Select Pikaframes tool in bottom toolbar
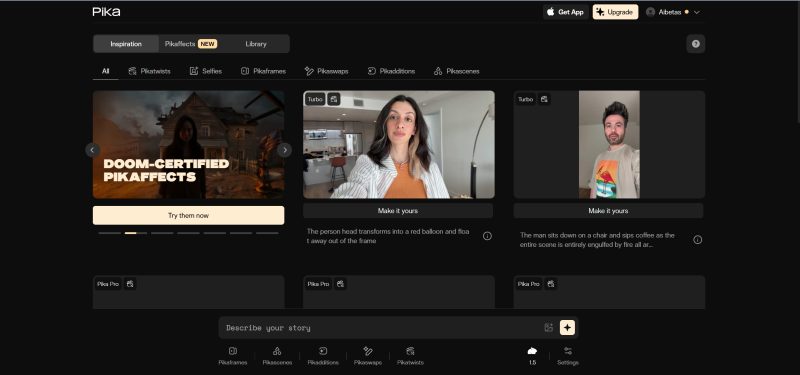Screen dimensions: 800x375 (x=233, y=356)
